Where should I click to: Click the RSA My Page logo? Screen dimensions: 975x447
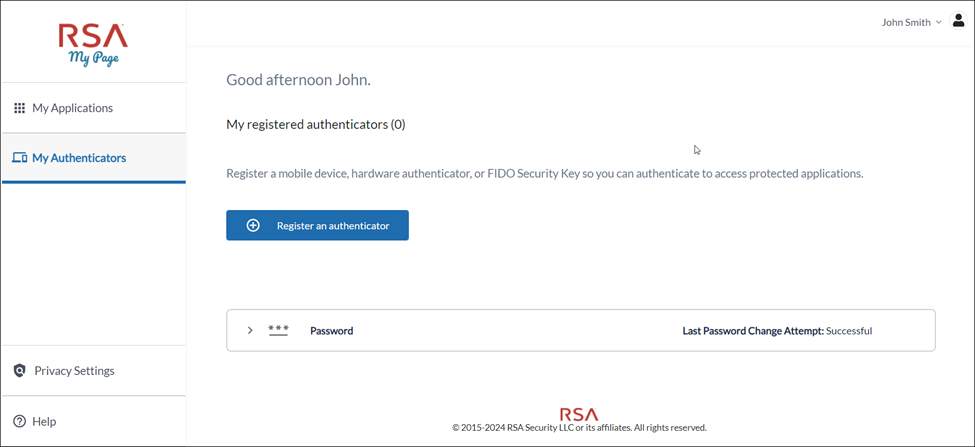93,44
